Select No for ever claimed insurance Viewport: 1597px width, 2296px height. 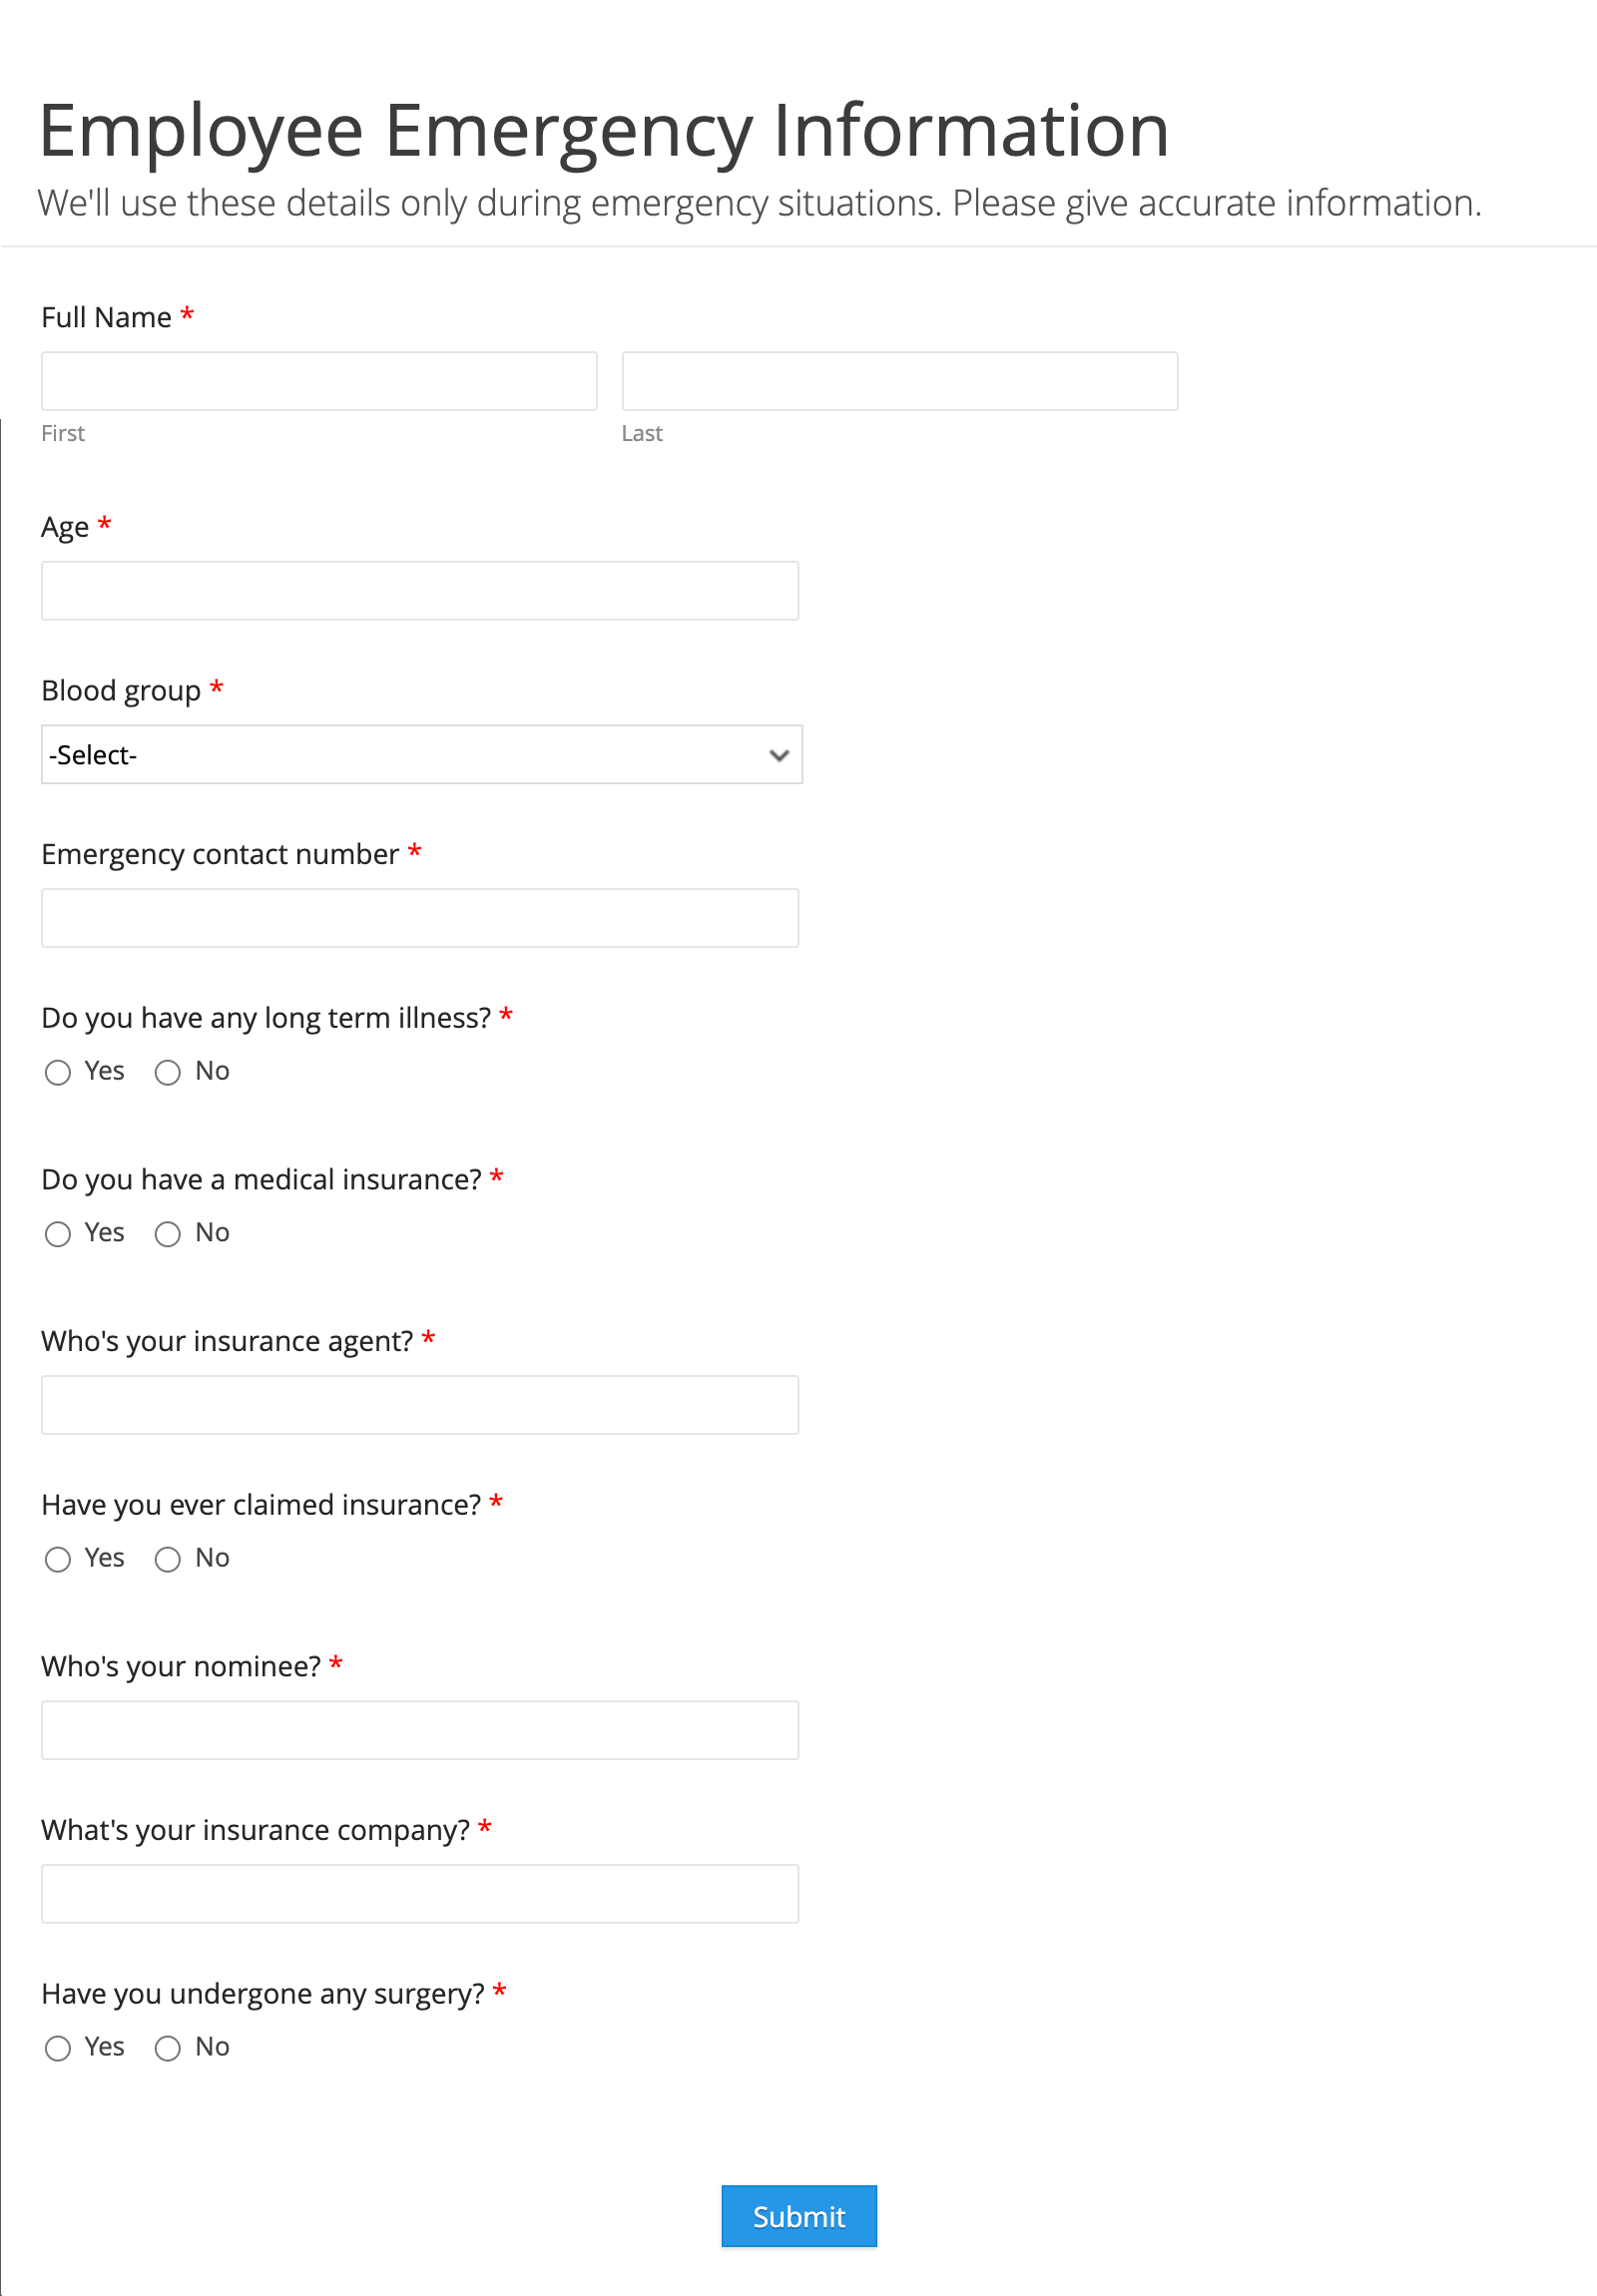tap(168, 1559)
